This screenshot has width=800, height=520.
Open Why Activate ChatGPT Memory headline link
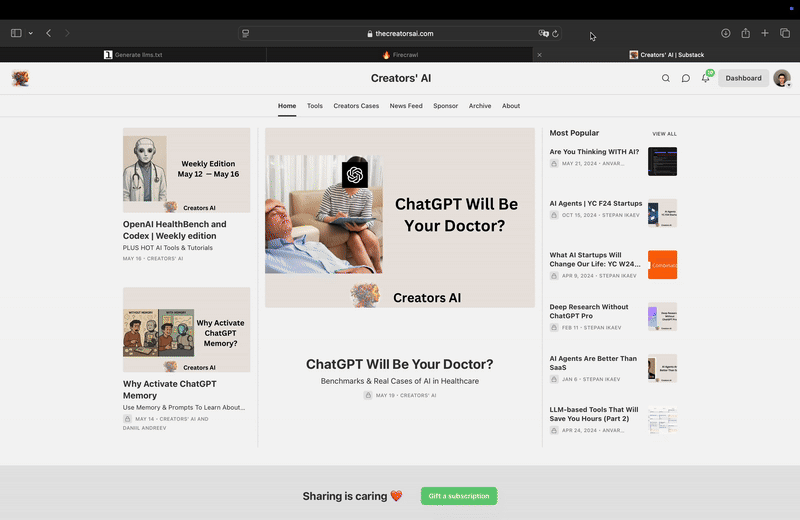tap(169, 389)
